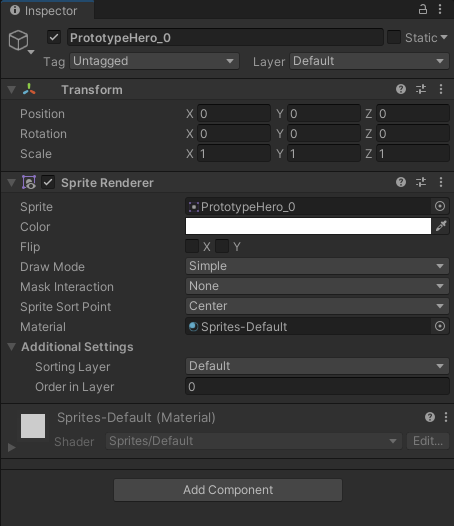Open Sprite Renderer context menu dots
The image size is (454, 526).
click(x=441, y=182)
